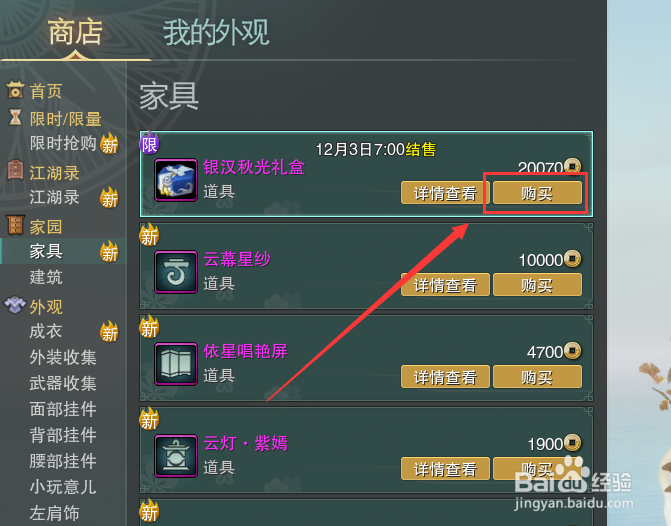Open the 建筑 category in sidebar
The image size is (671, 526).
point(46,277)
